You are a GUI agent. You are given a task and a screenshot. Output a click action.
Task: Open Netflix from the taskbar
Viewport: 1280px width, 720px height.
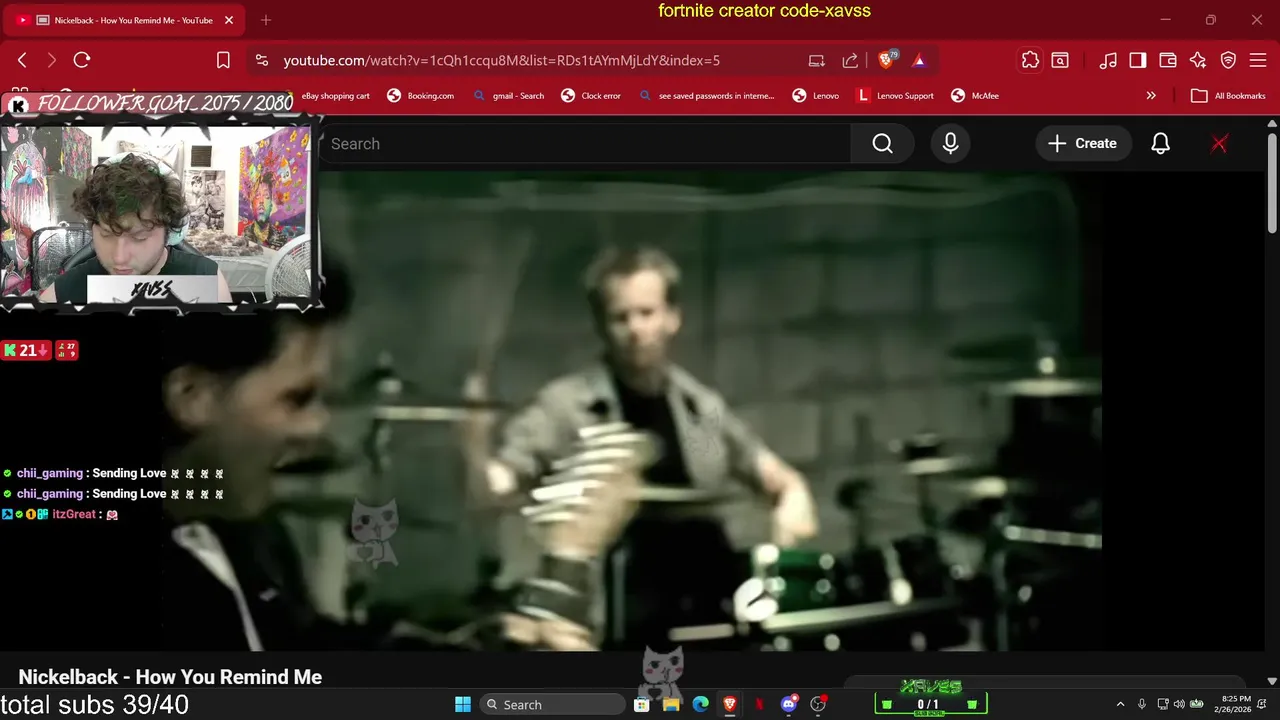(x=759, y=705)
